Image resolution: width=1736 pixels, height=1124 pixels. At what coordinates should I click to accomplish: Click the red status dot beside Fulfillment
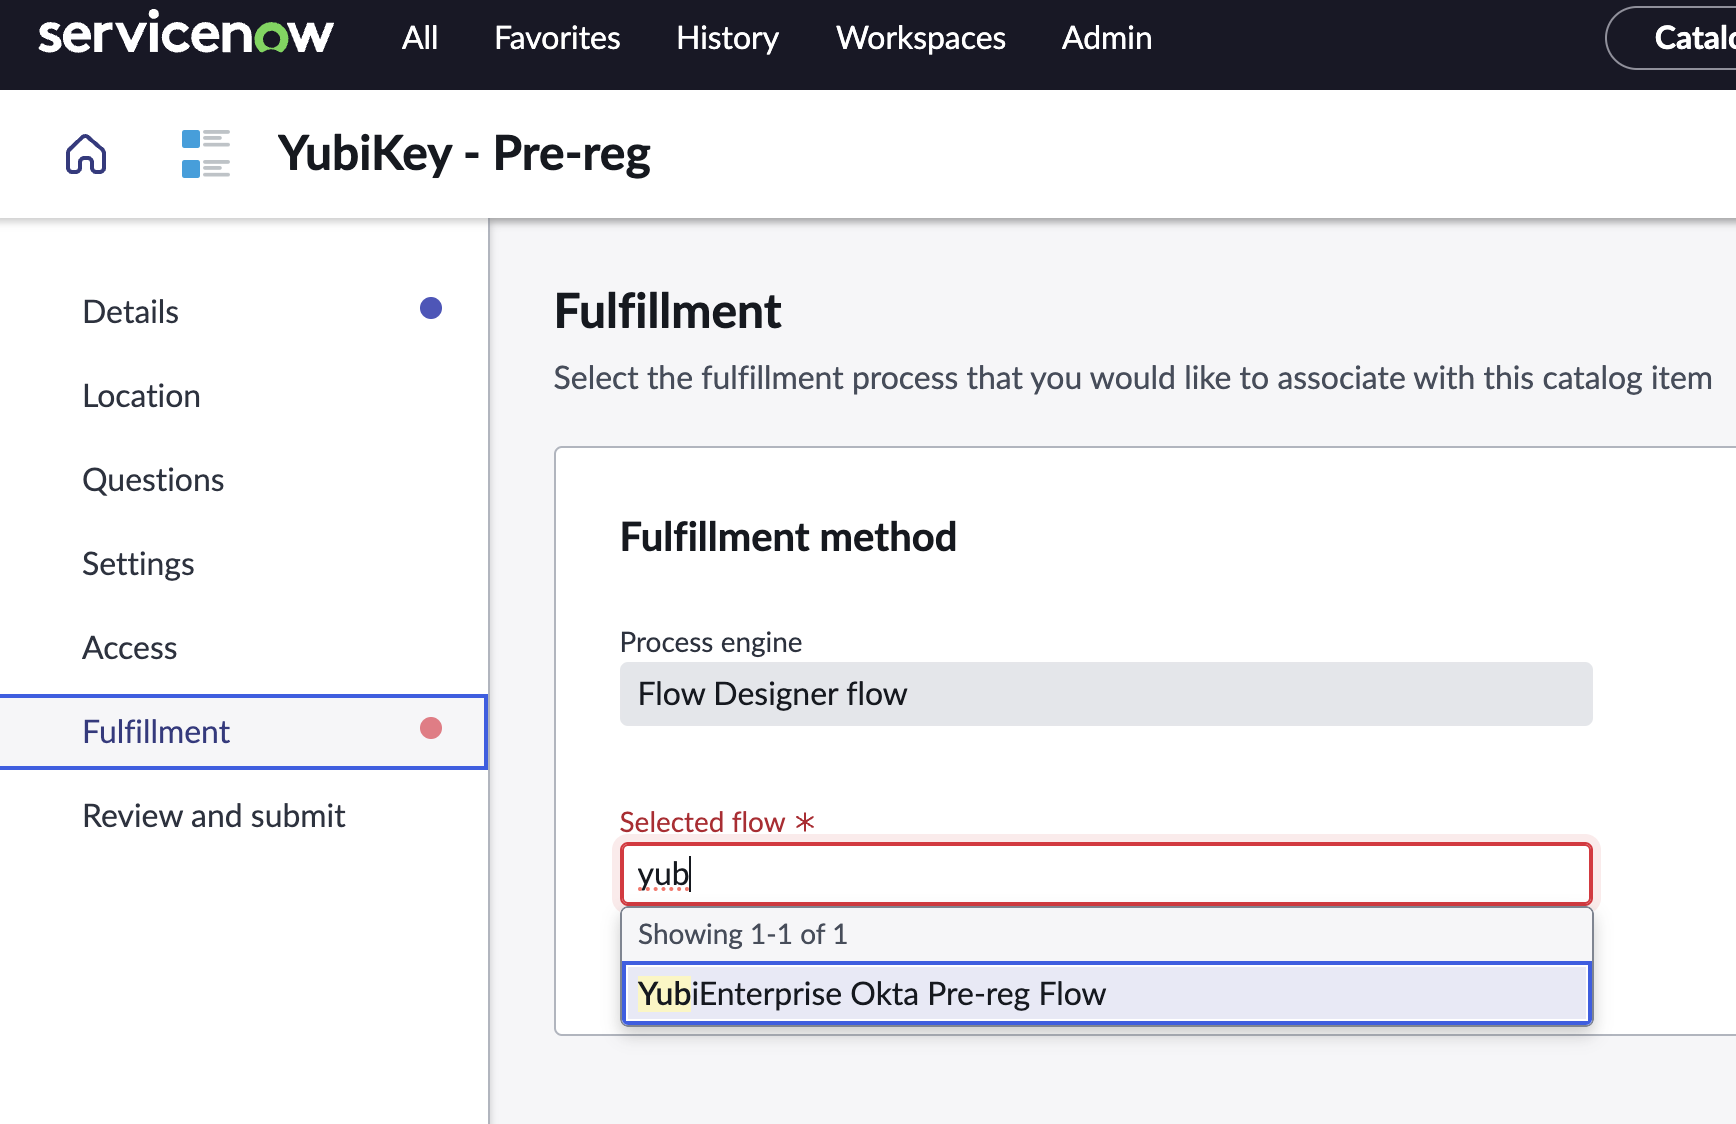(x=431, y=728)
